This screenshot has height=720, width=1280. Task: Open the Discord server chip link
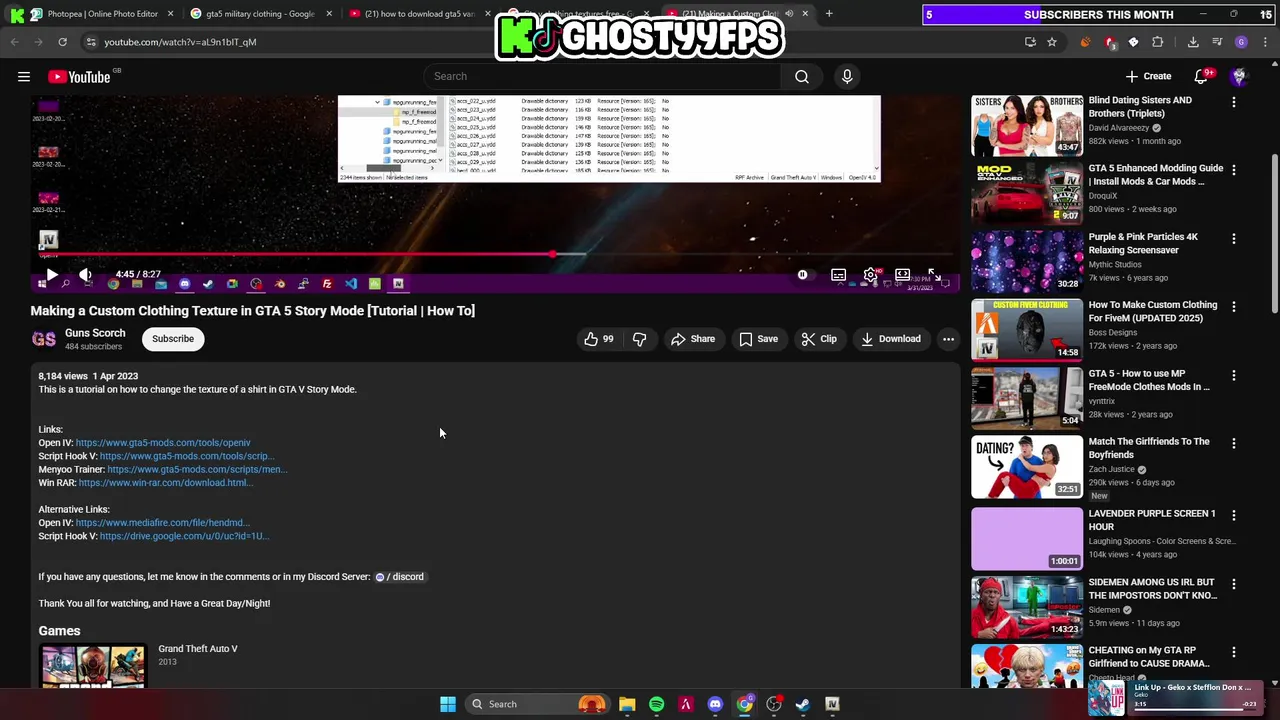tap(400, 577)
